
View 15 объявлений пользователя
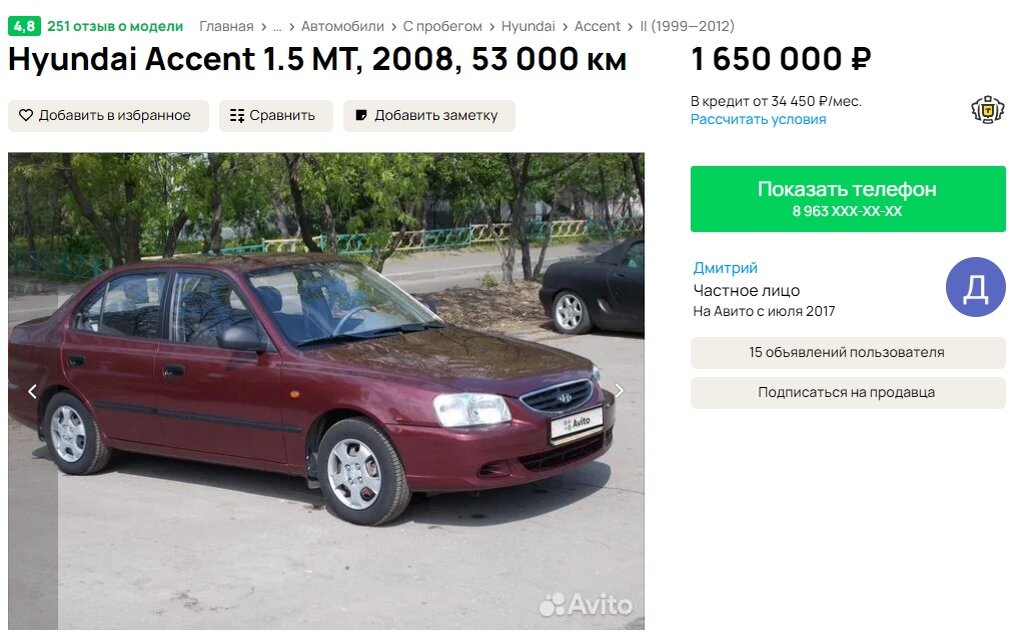point(848,353)
